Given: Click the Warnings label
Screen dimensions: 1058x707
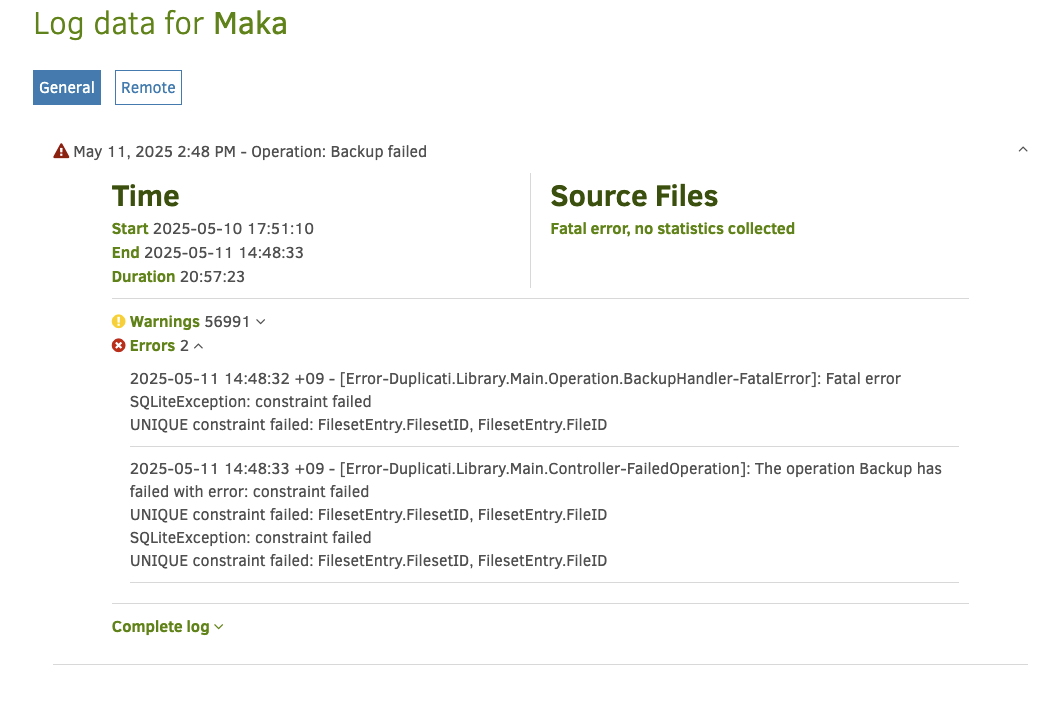Looking at the screenshot, I should tap(165, 322).
